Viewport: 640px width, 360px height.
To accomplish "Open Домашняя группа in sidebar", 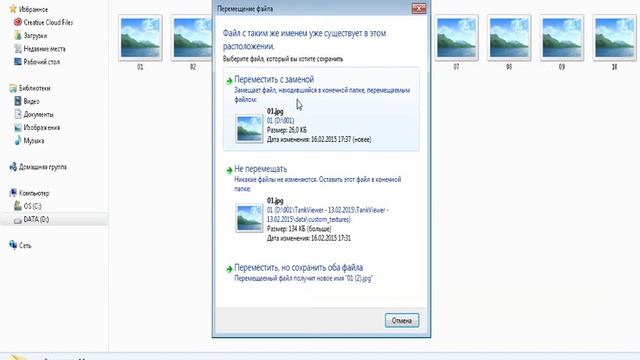I will click(43, 167).
